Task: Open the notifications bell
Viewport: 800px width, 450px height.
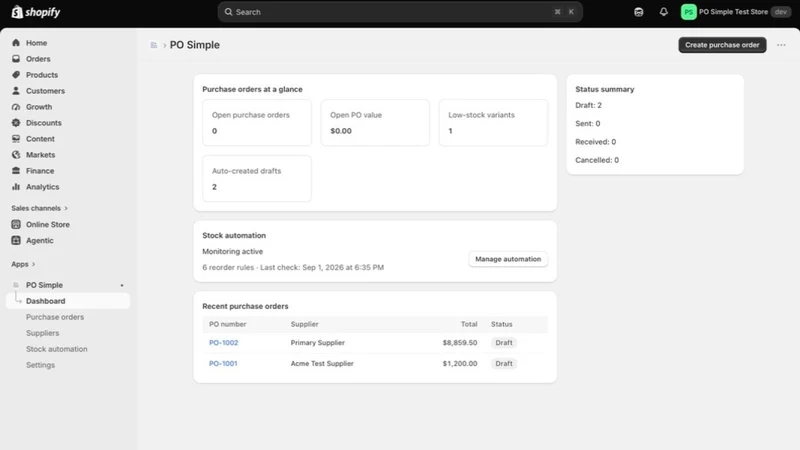Action: 663,12
